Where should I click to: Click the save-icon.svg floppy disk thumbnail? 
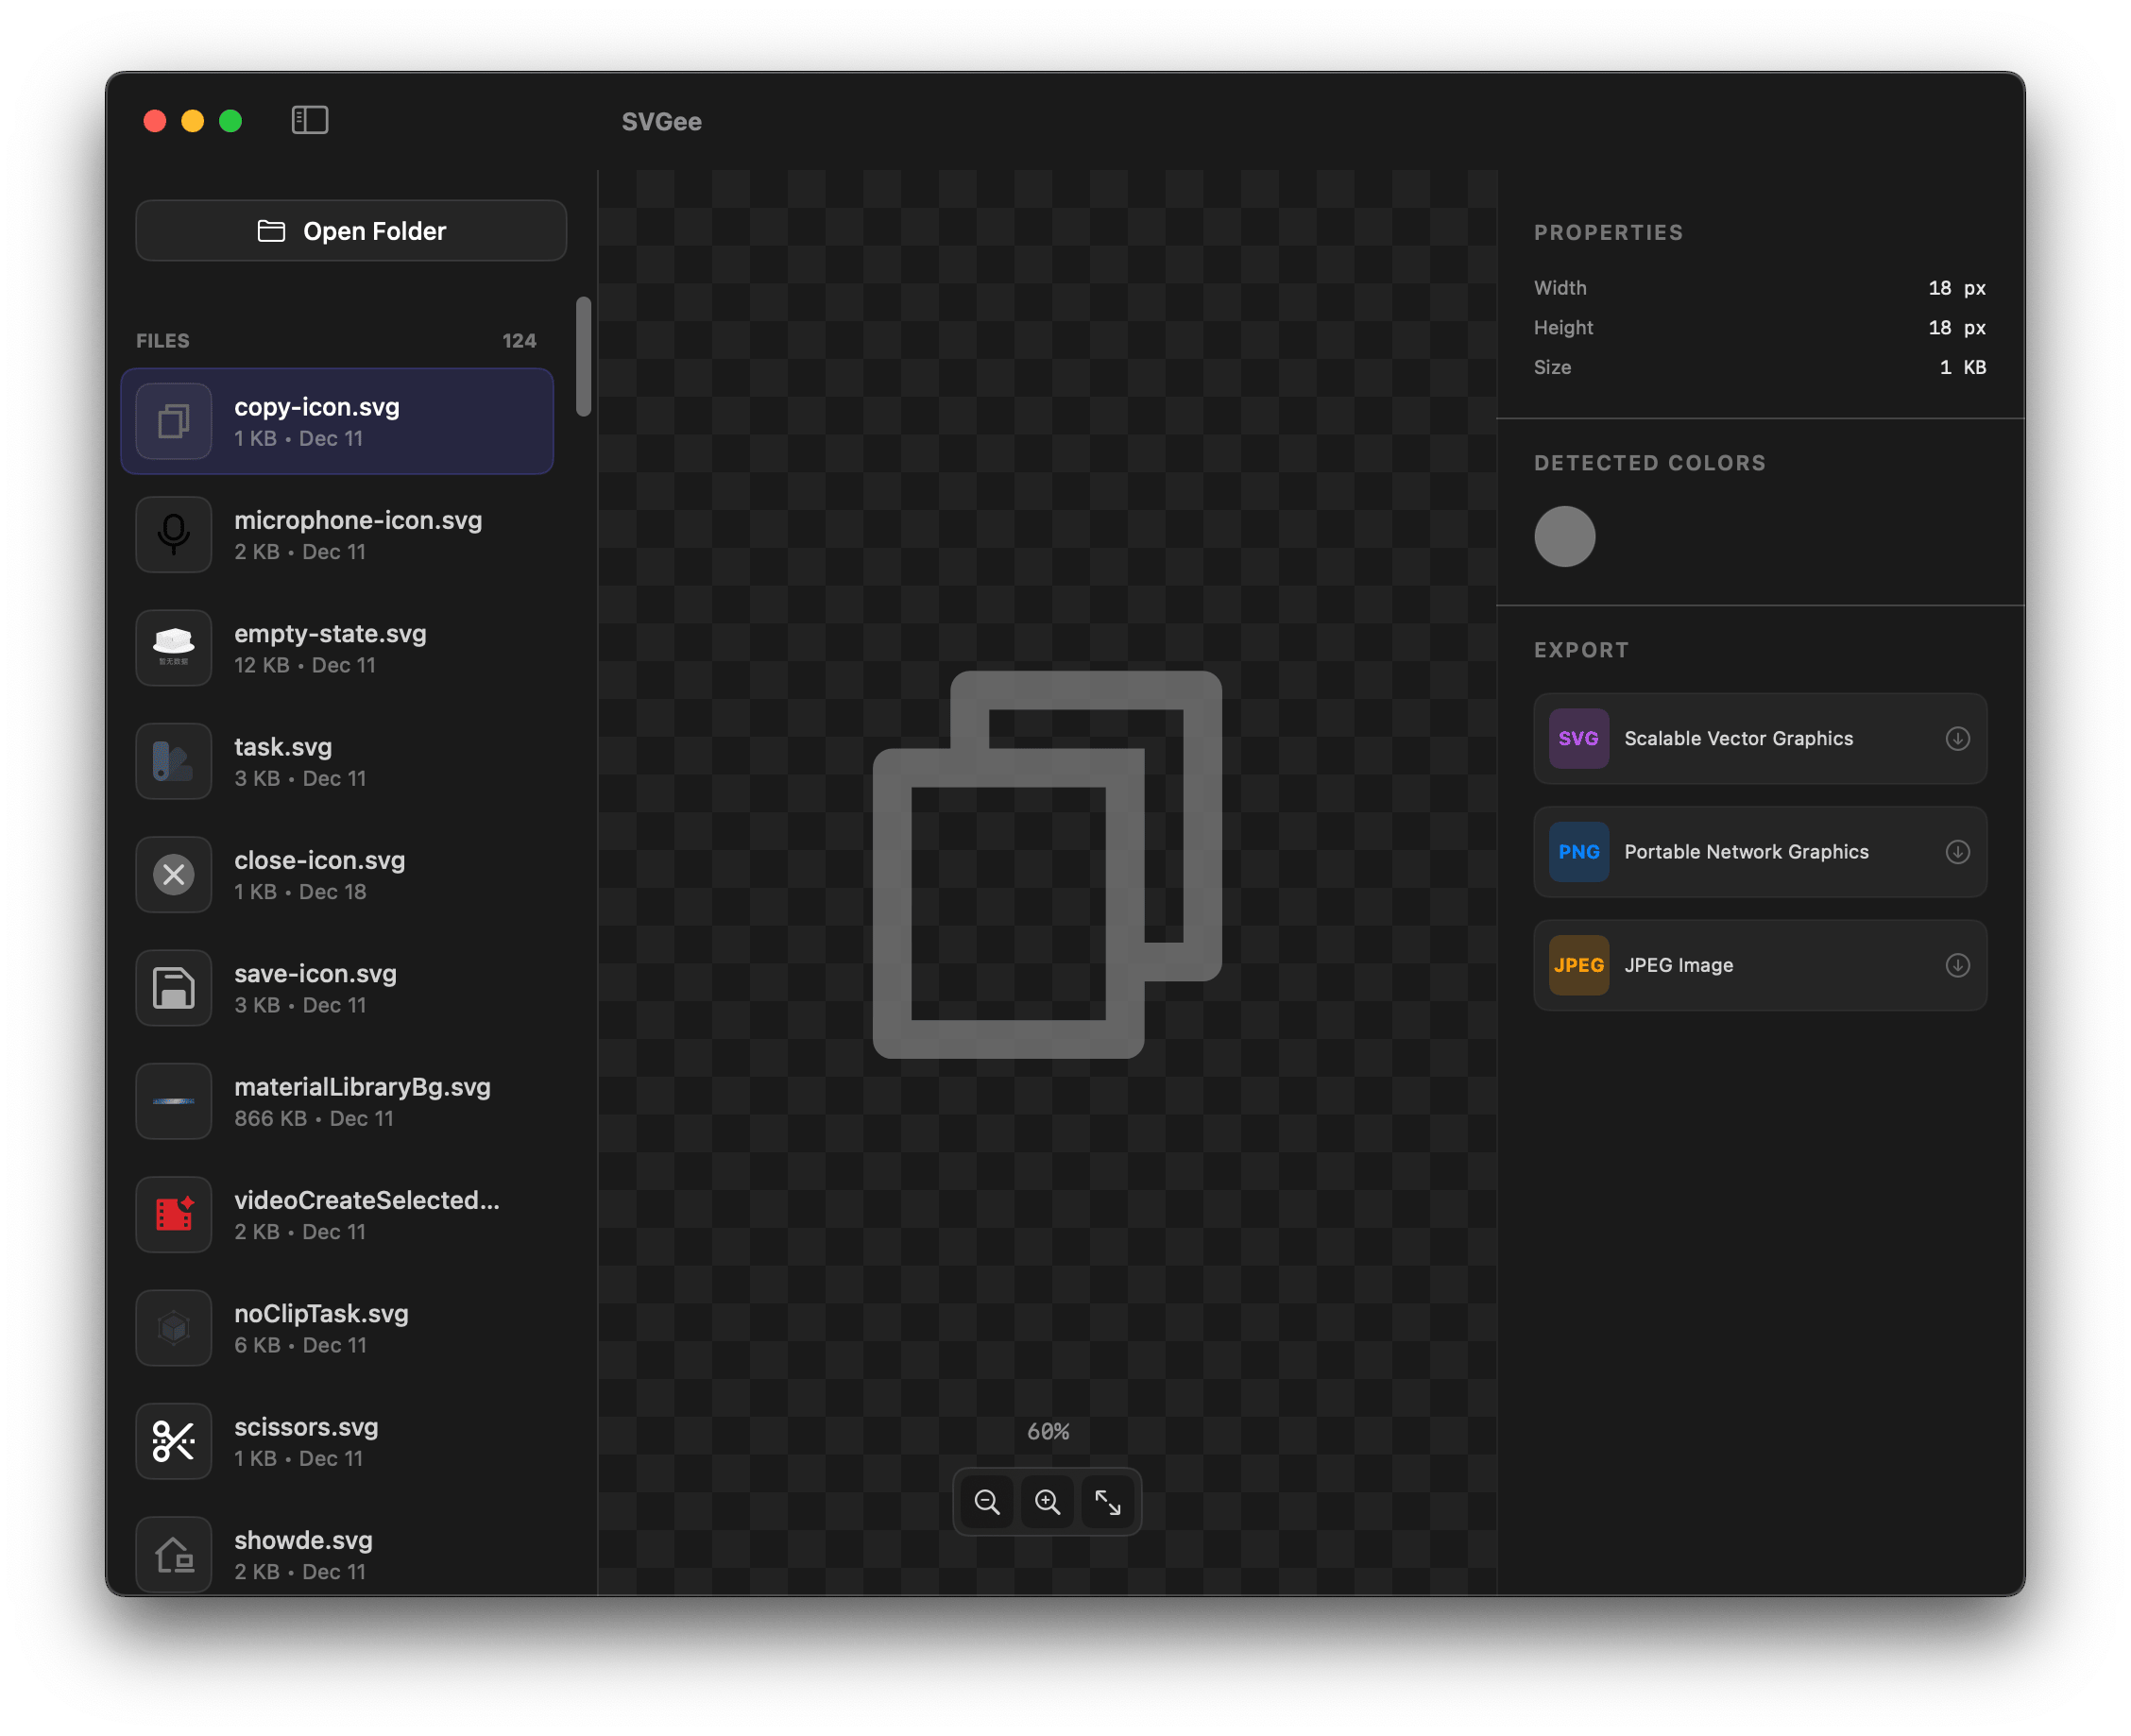point(173,987)
